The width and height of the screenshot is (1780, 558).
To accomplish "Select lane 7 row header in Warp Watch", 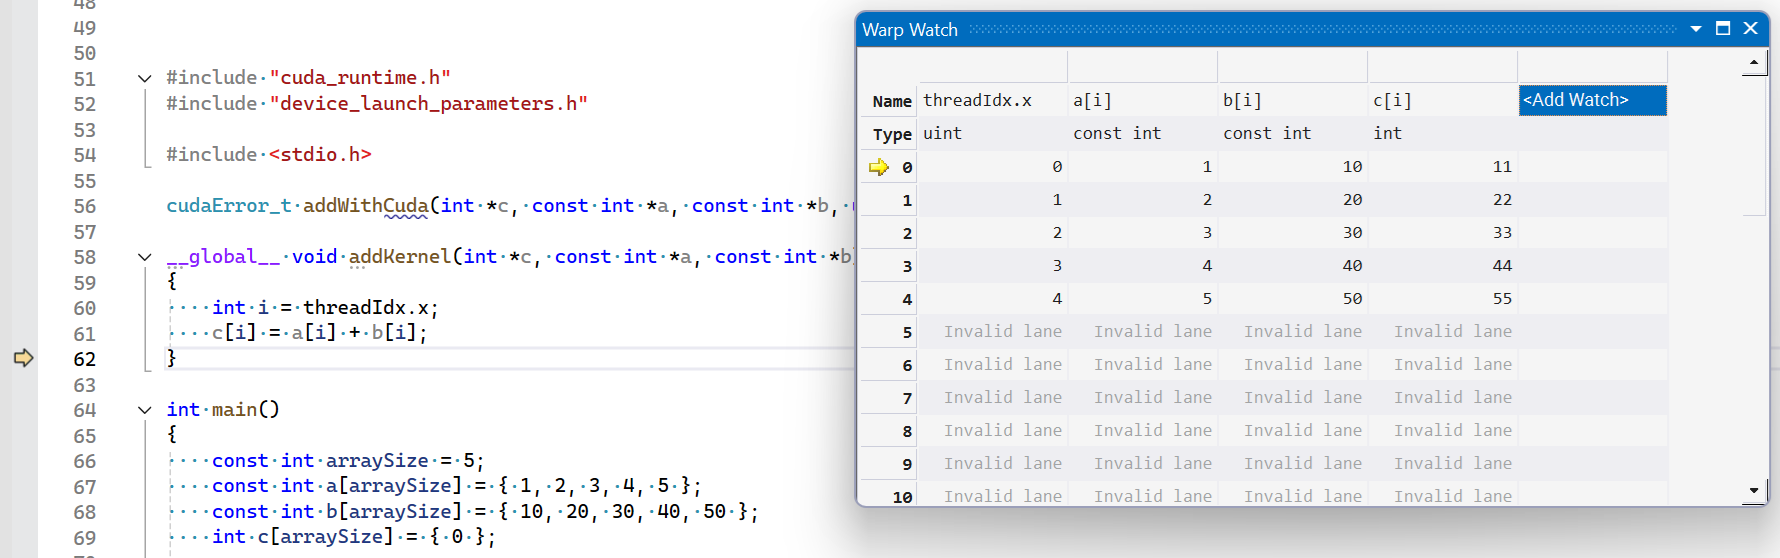I will (x=889, y=398).
